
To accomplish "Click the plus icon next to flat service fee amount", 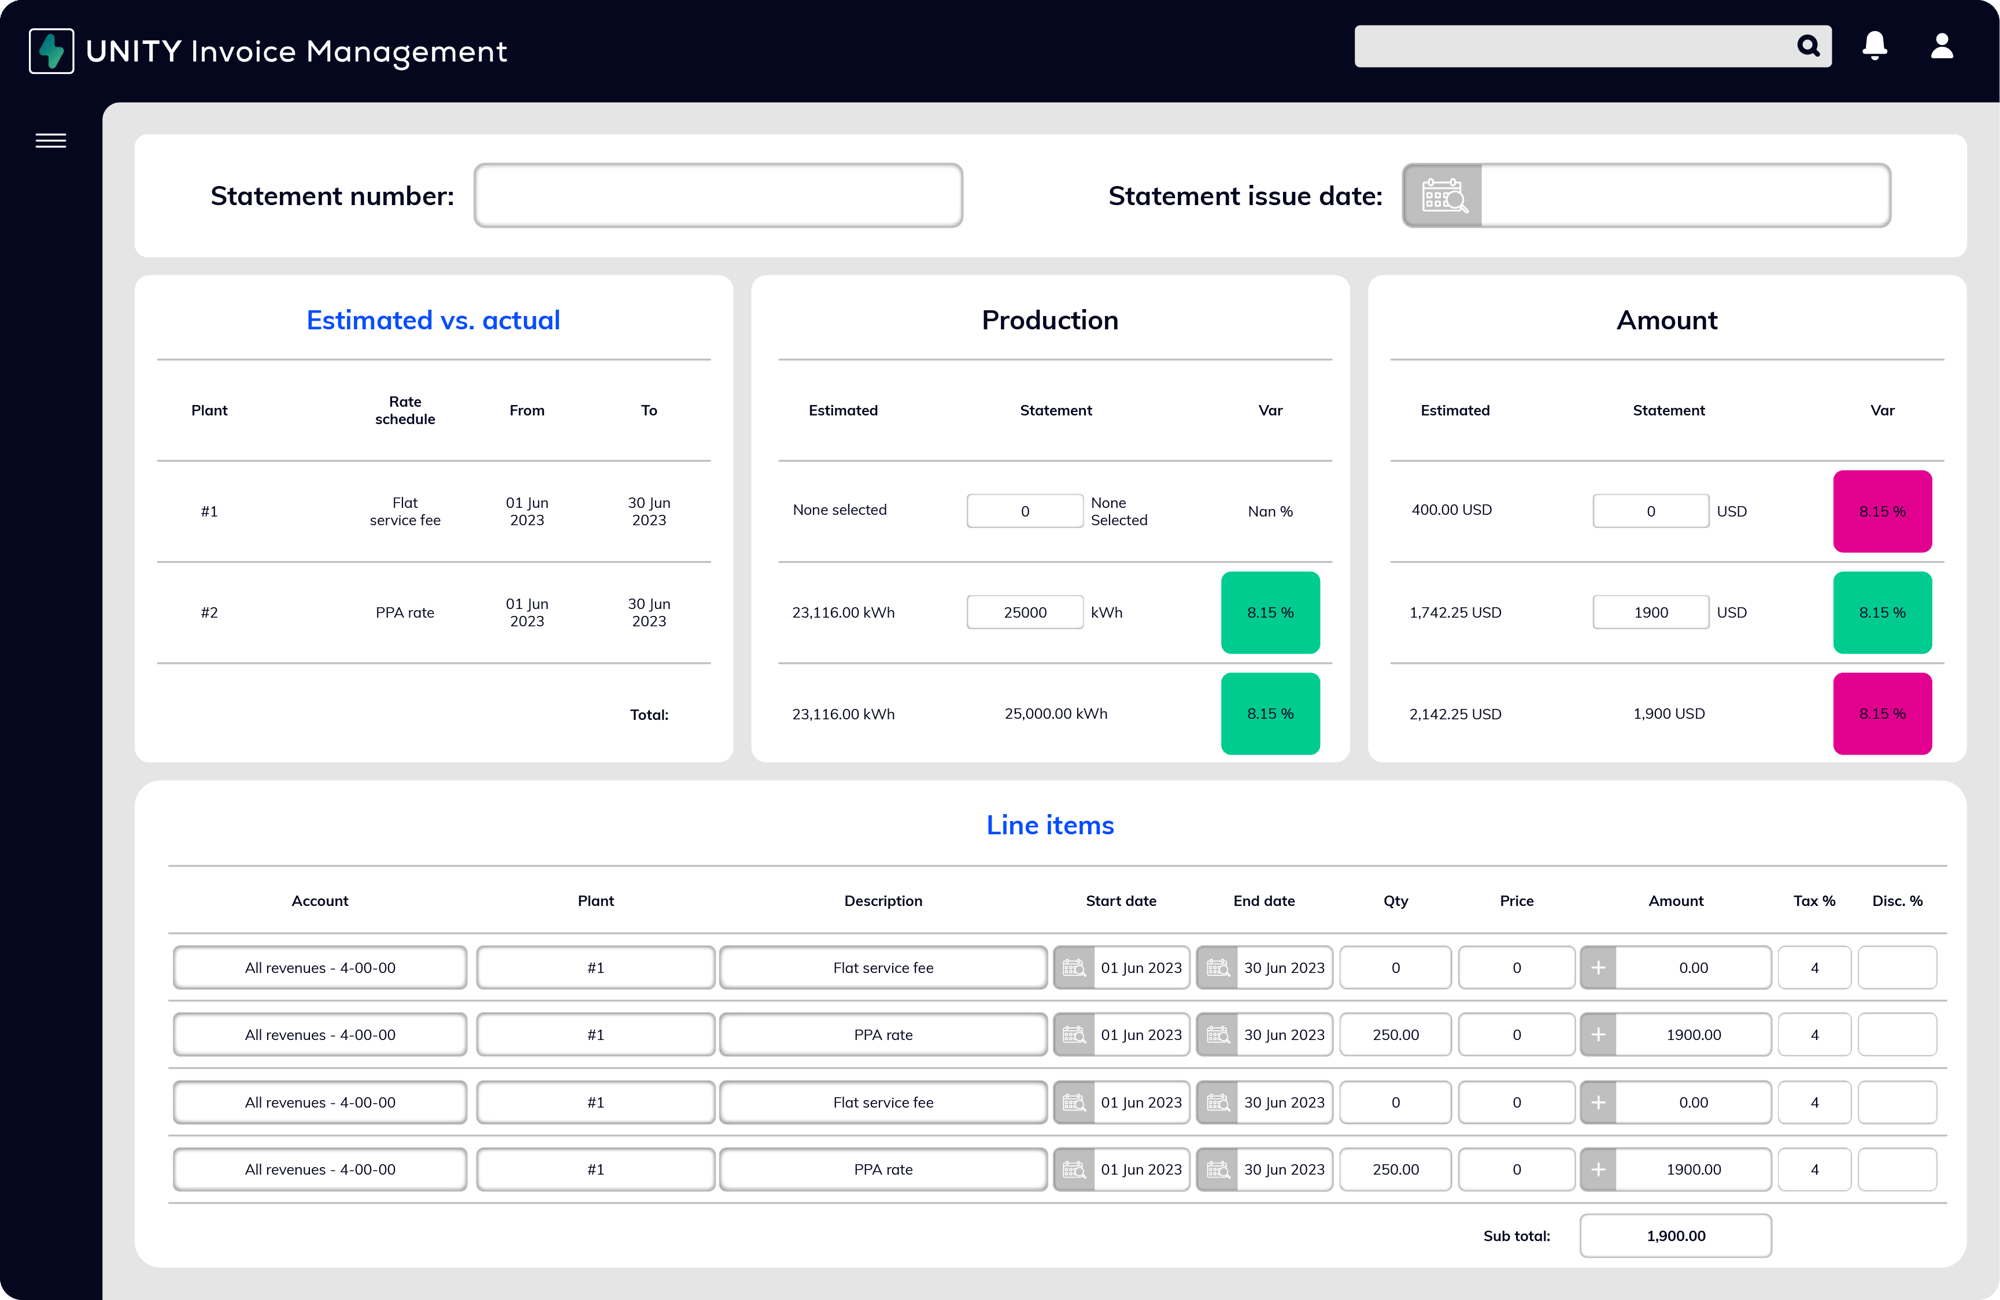I will coord(1598,966).
